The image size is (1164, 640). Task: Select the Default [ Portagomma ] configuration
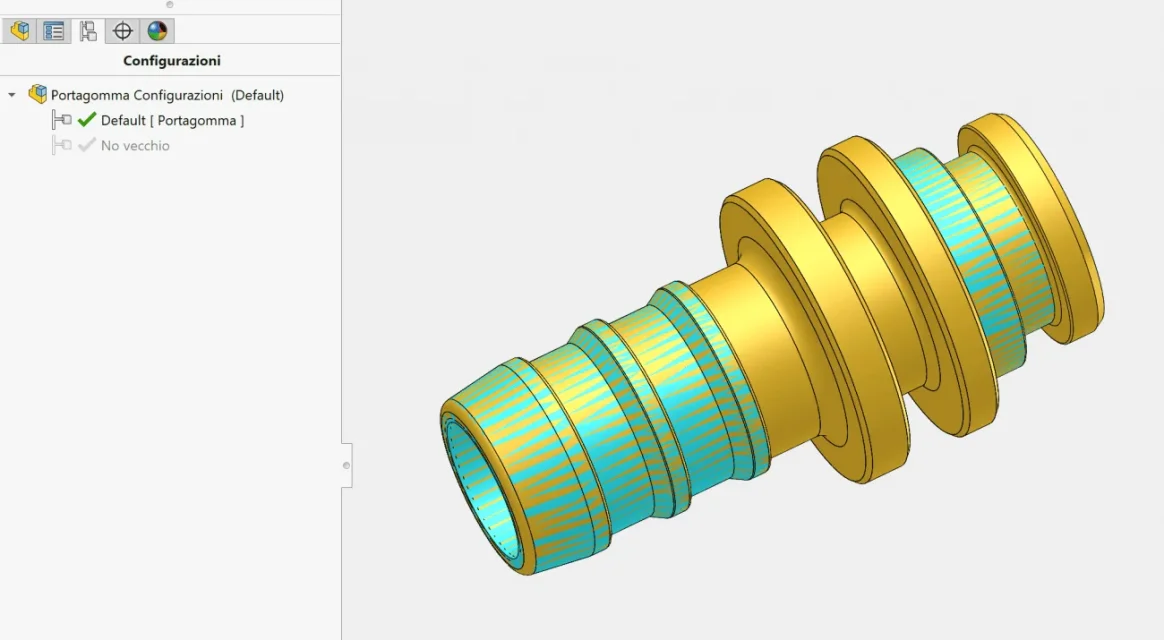pyautogui.click(x=172, y=120)
